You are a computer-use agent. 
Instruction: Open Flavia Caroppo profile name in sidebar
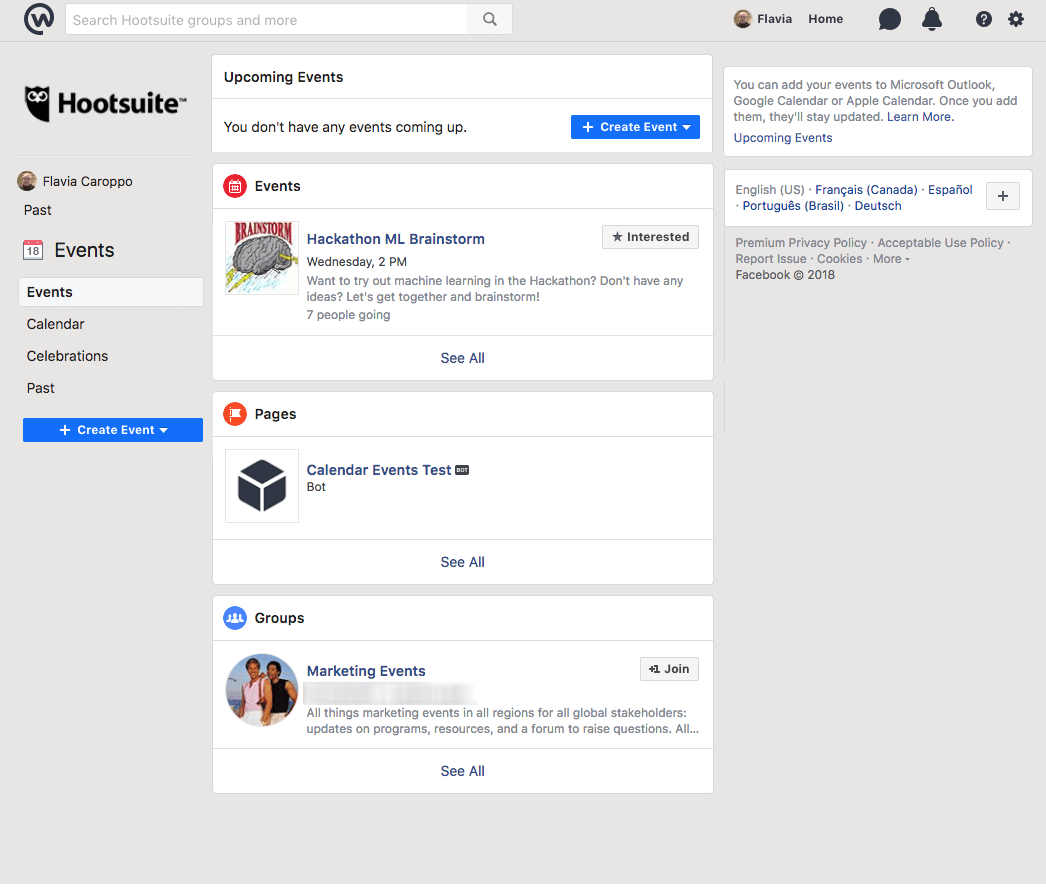[87, 181]
